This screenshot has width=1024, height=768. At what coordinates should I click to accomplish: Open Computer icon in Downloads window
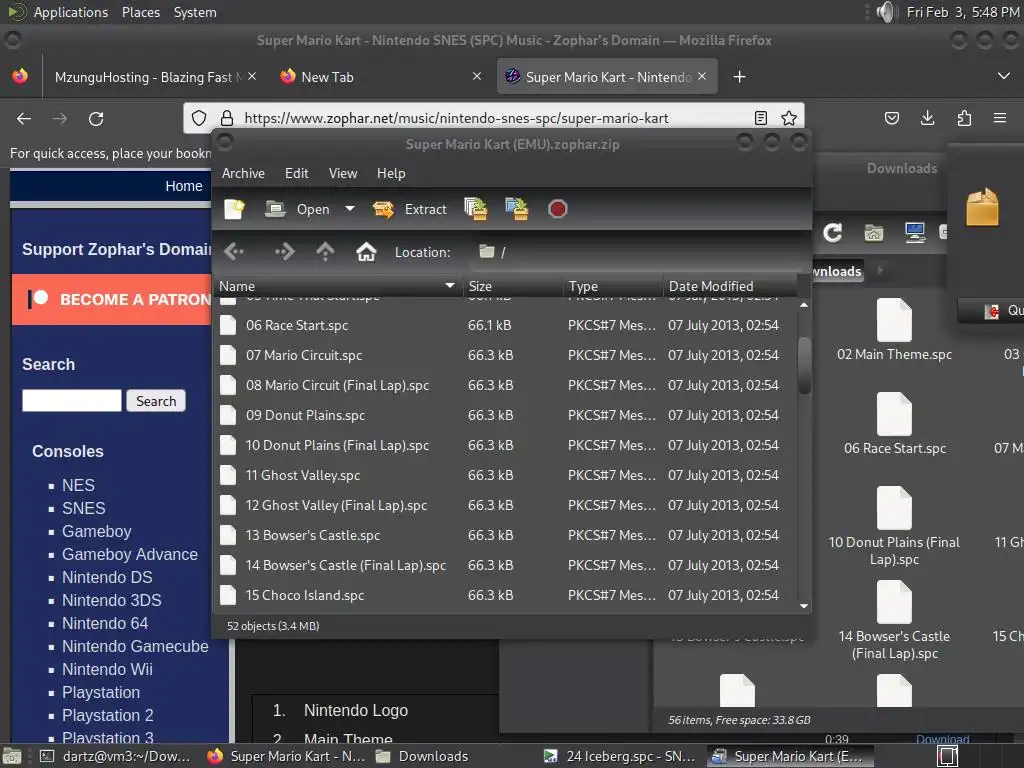[915, 232]
